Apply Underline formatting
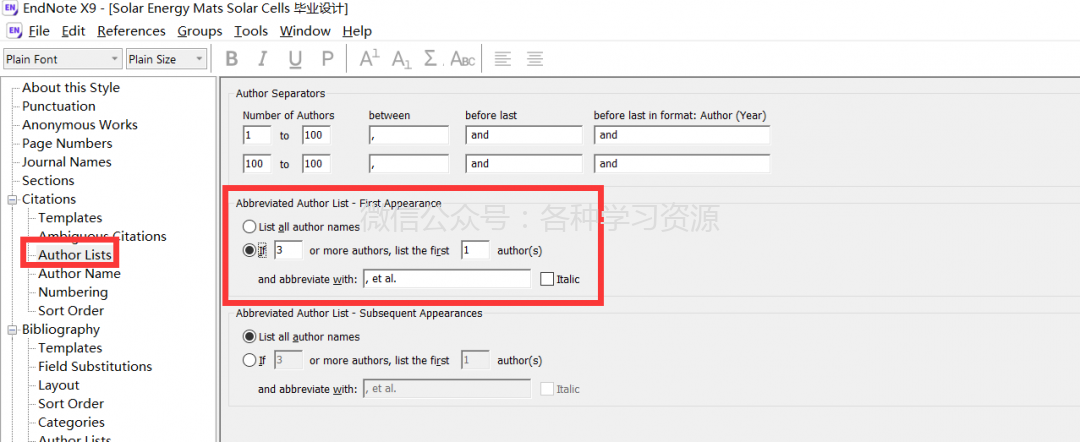Screen dimensions: 1080x442 coord(295,60)
